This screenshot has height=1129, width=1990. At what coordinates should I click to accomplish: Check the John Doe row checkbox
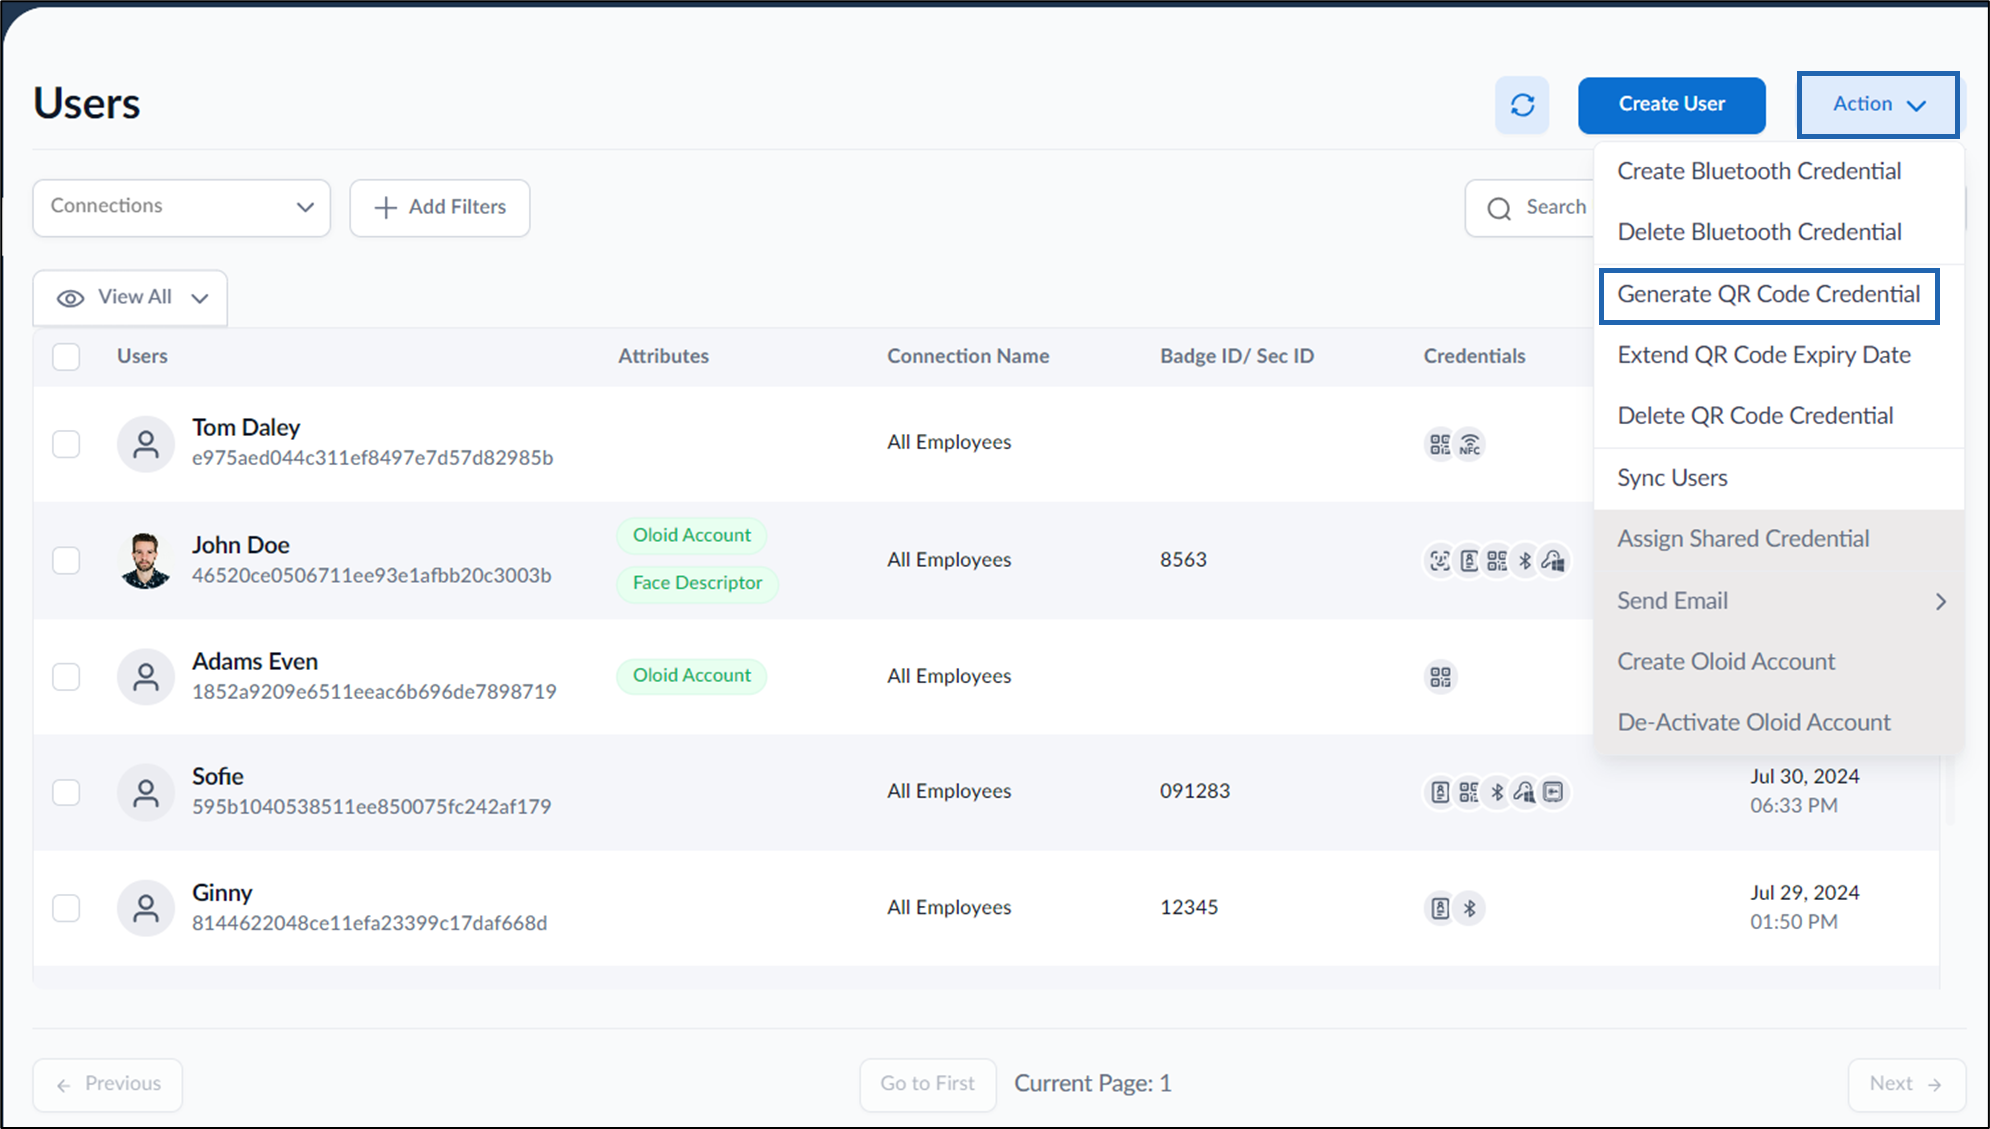66,560
